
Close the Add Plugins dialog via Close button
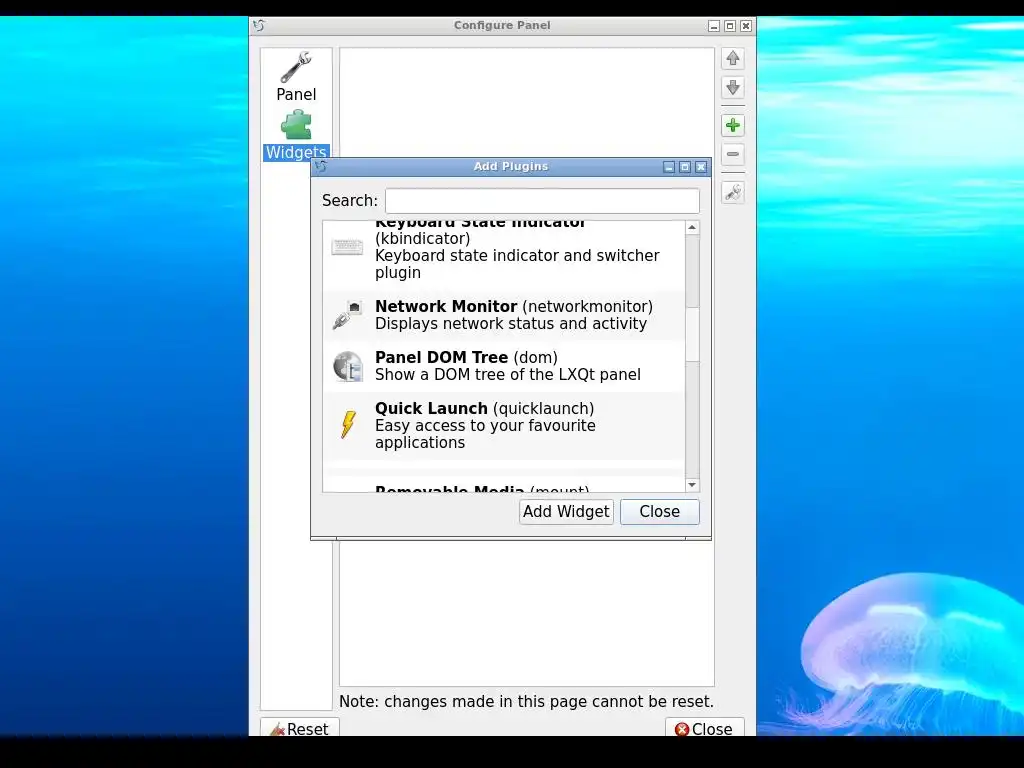[660, 511]
